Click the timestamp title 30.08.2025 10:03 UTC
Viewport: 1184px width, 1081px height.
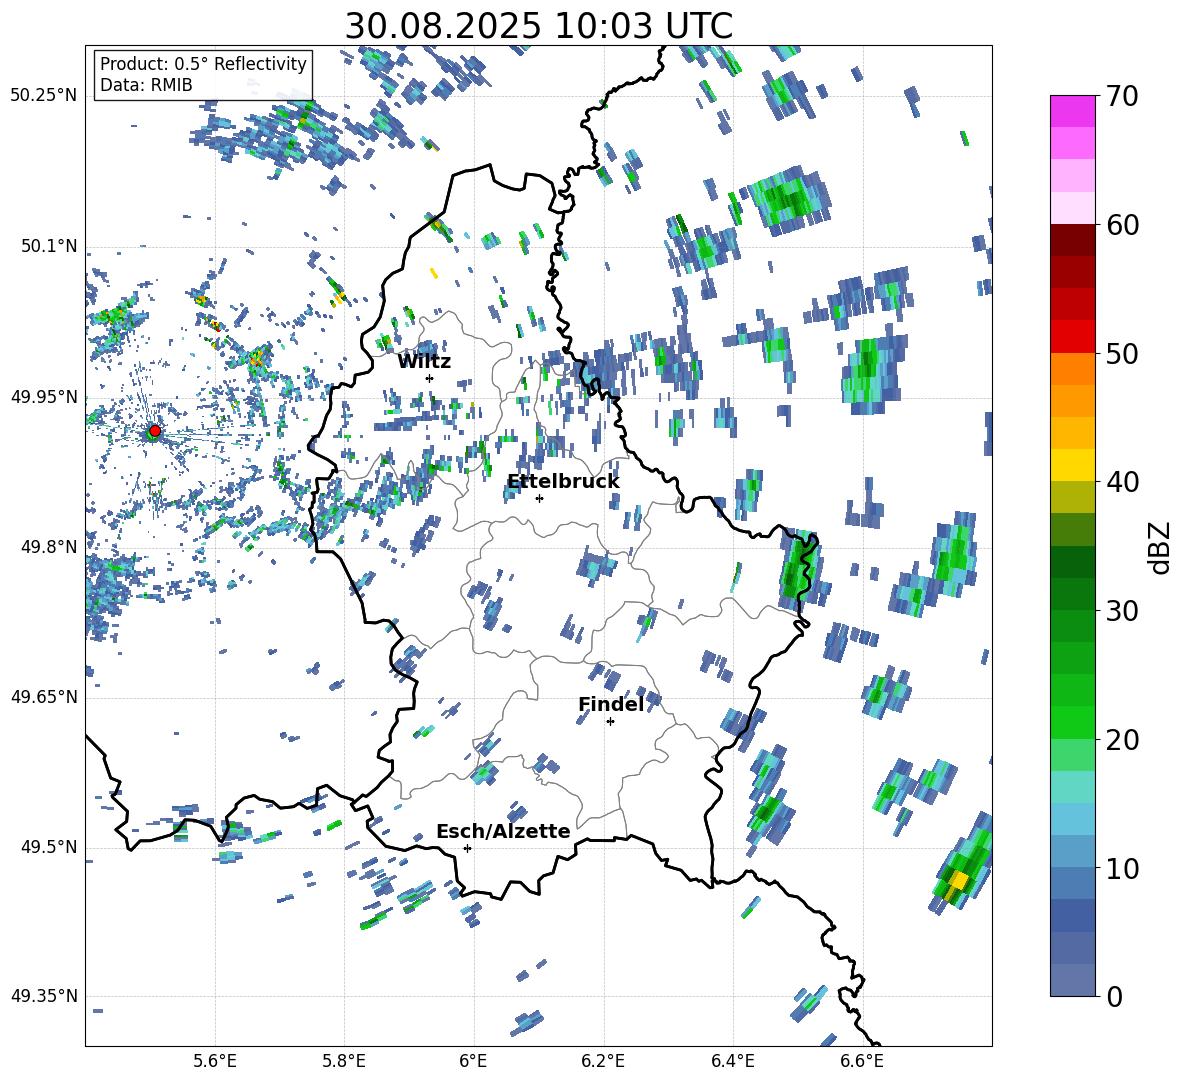pos(539,26)
